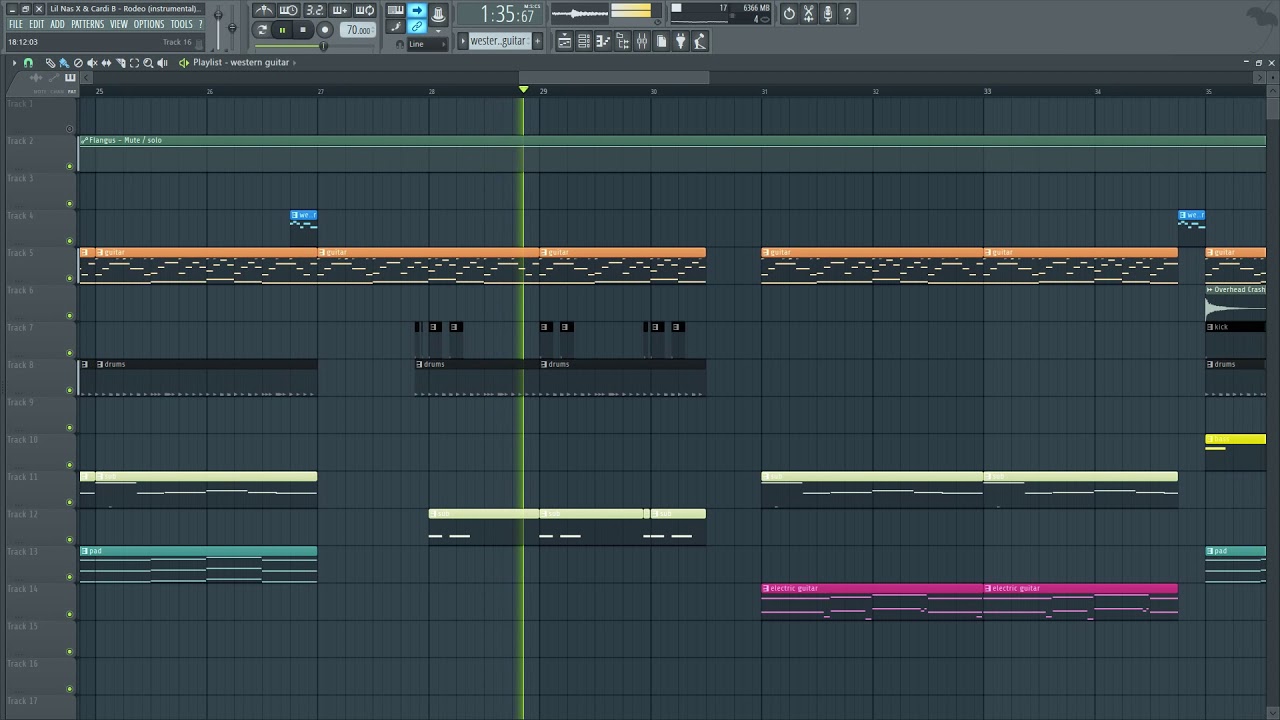Mute Track 8 drums green dot
Viewport: 1280px width, 720px height.
[x=69, y=390]
